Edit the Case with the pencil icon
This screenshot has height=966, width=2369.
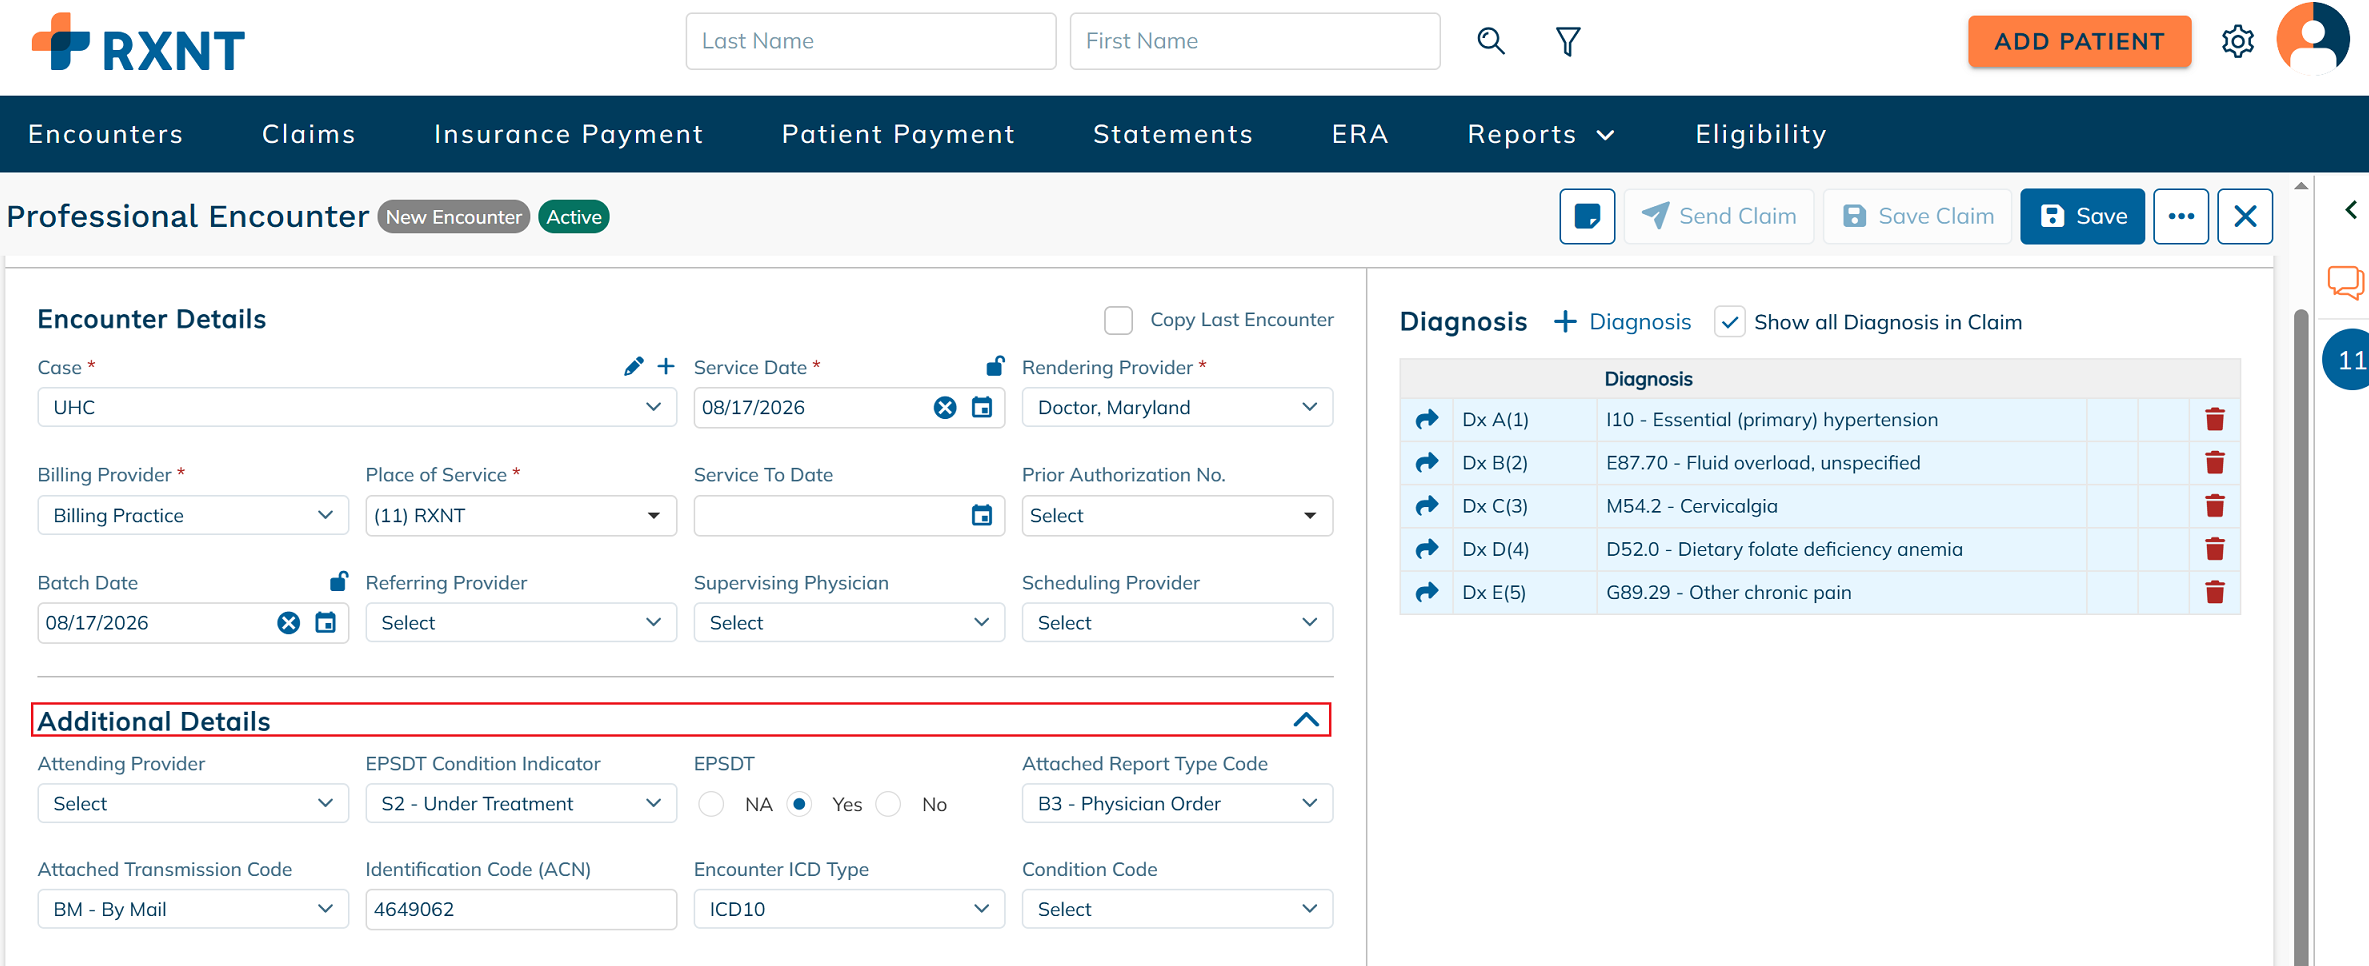[633, 367]
